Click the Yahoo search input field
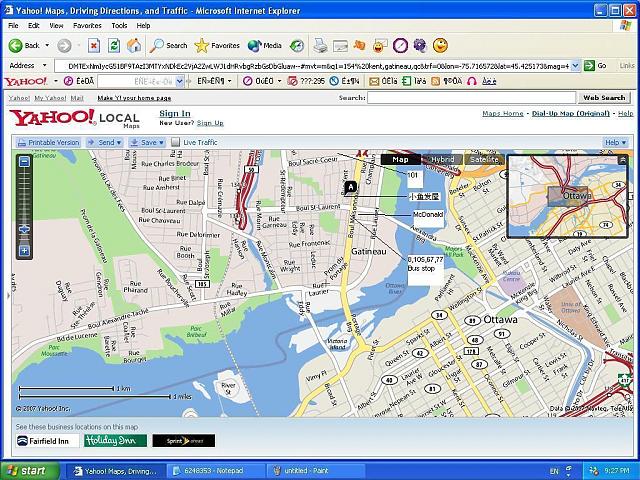 tap(471, 98)
